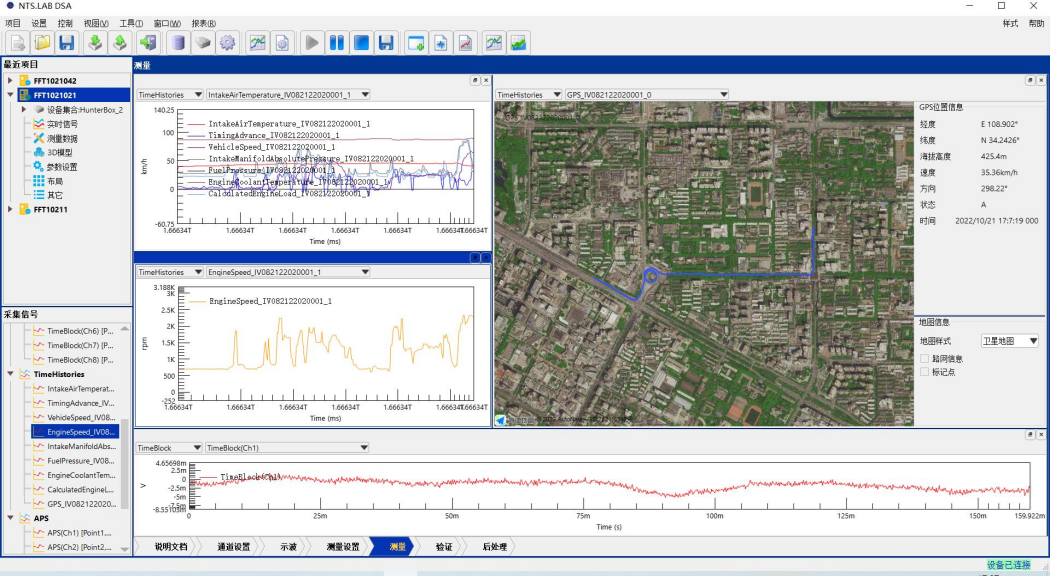Select the 其它 tree item
Viewport: 1050px width, 576px height.
pyautogui.click(x=55, y=195)
